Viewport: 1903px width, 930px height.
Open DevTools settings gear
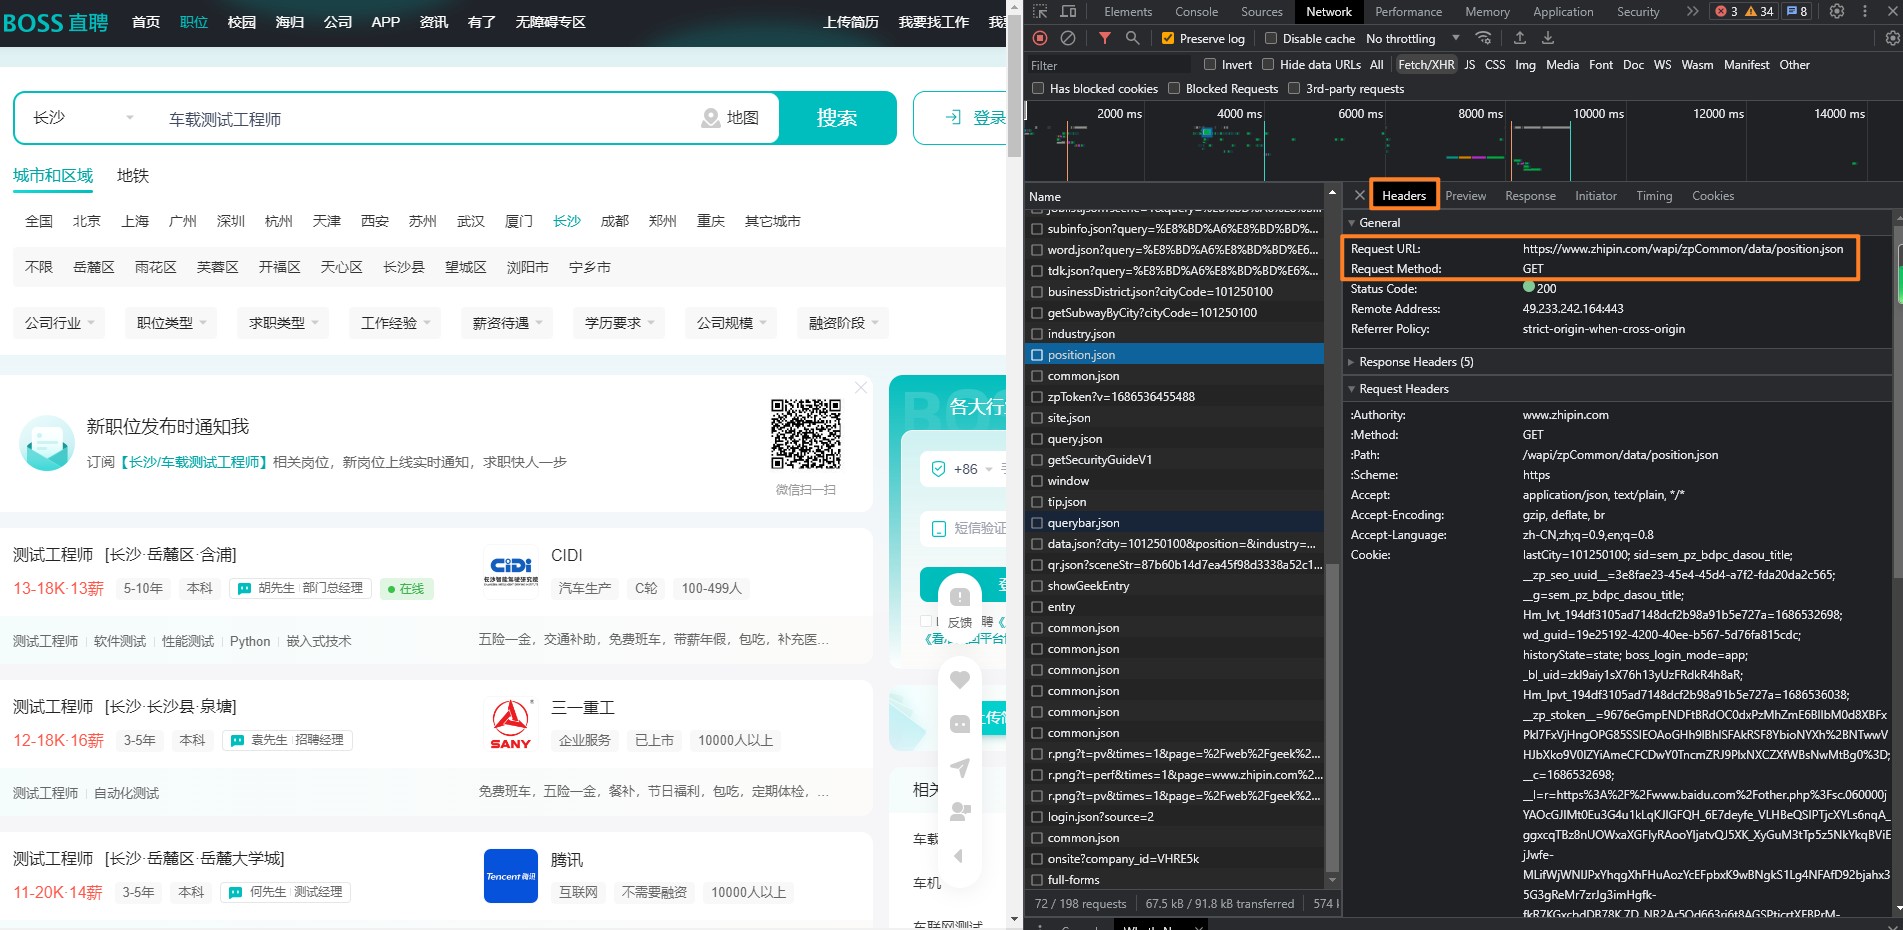(1837, 12)
